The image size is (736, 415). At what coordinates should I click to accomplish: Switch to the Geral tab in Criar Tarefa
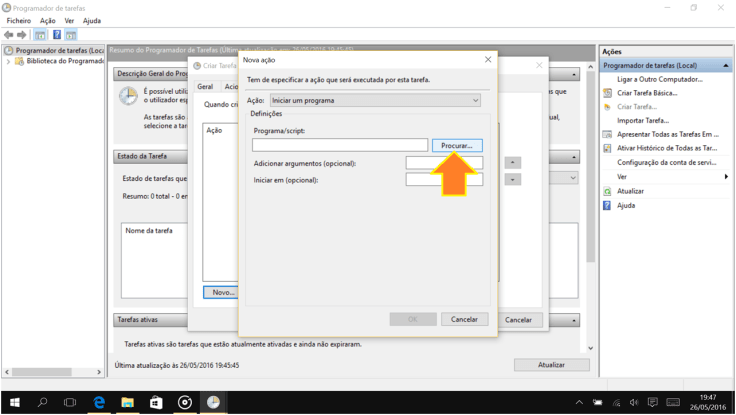pyautogui.click(x=204, y=87)
